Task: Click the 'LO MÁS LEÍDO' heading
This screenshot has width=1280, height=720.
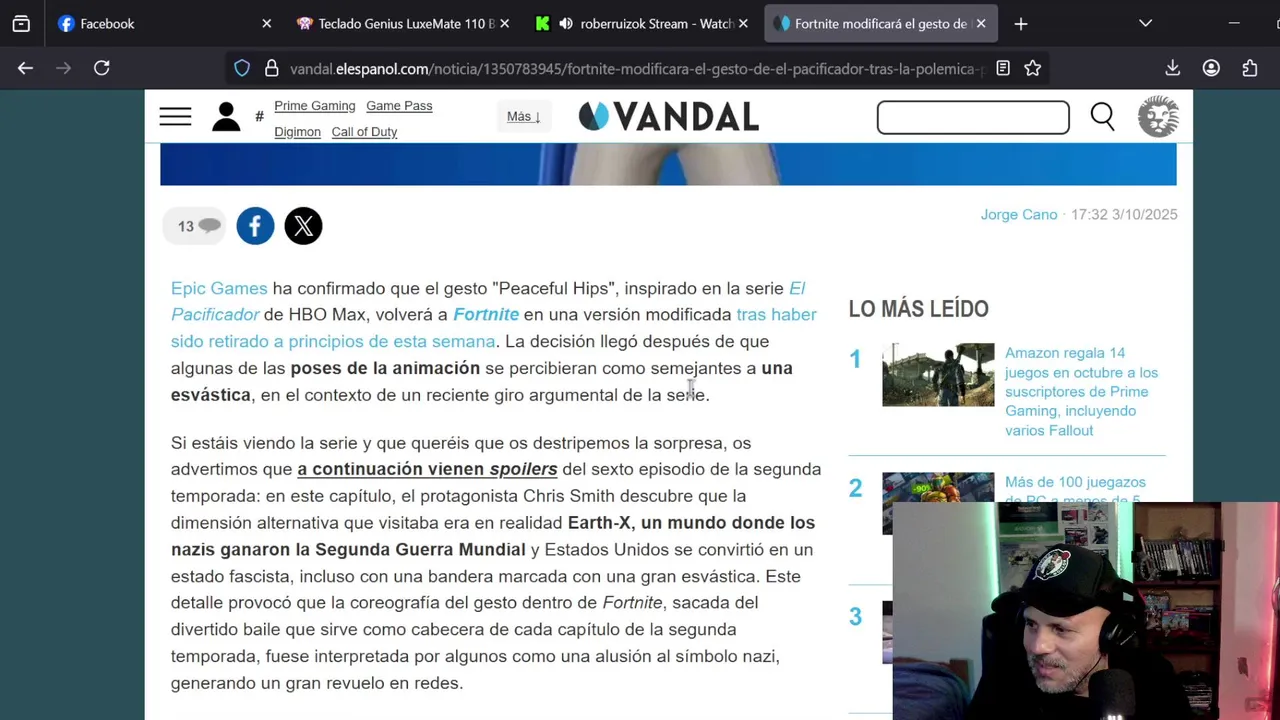Action: click(918, 309)
